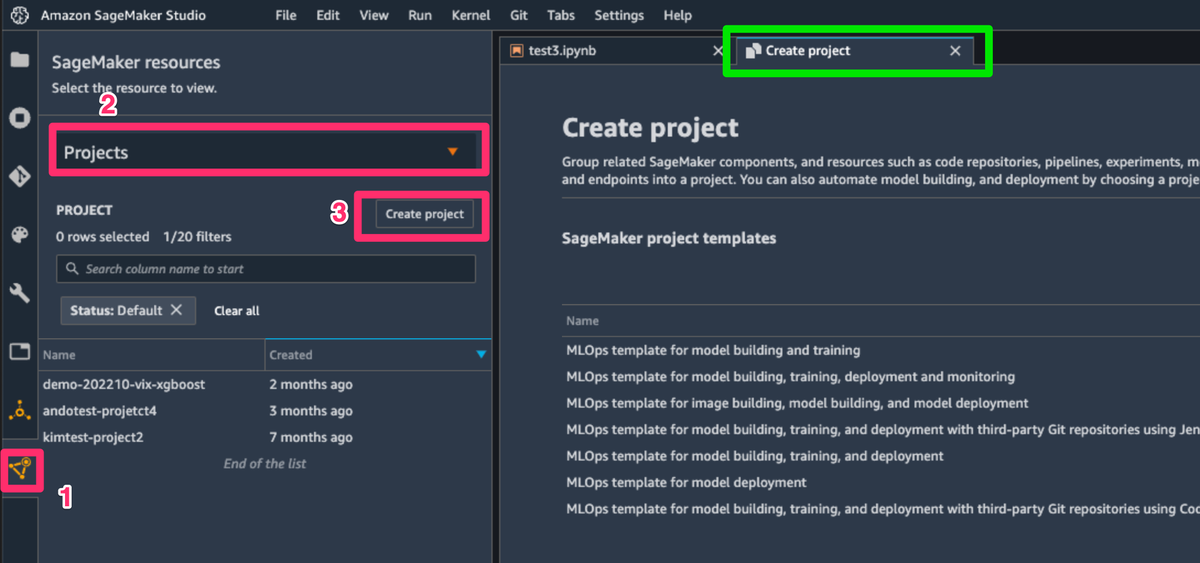Select project andotest-projetct4
The width and height of the screenshot is (1200, 563).
click(x=100, y=411)
